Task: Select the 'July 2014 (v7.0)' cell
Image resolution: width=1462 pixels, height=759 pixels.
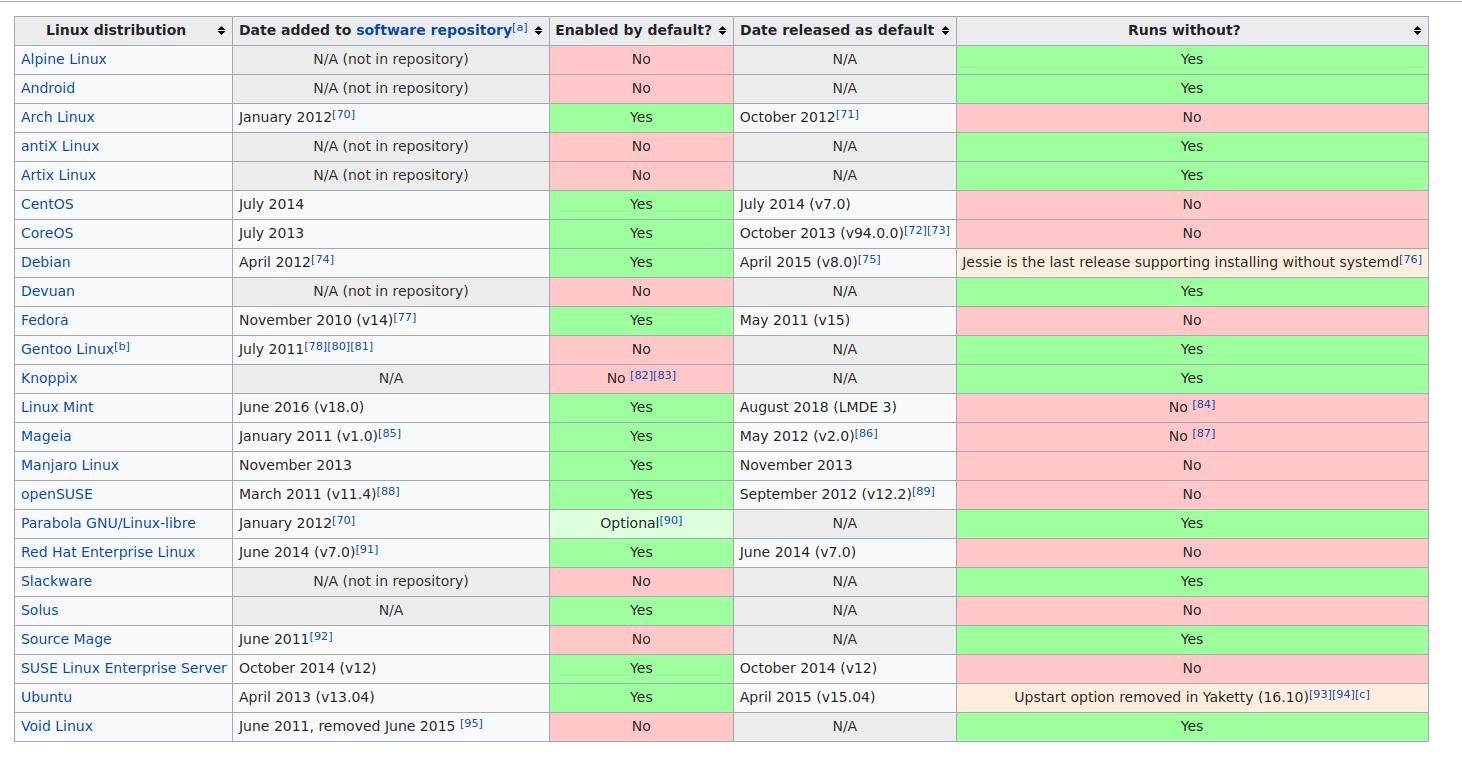Action: pos(845,204)
